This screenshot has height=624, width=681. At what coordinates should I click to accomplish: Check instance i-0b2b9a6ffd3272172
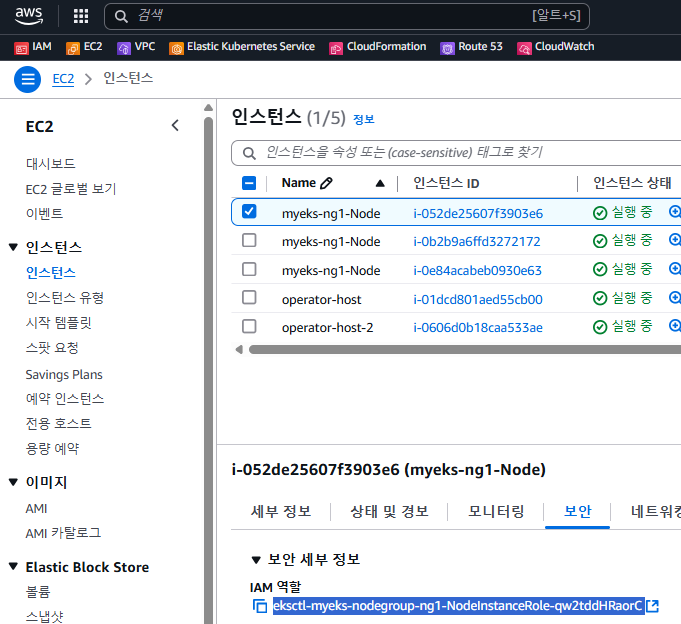(249, 240)
